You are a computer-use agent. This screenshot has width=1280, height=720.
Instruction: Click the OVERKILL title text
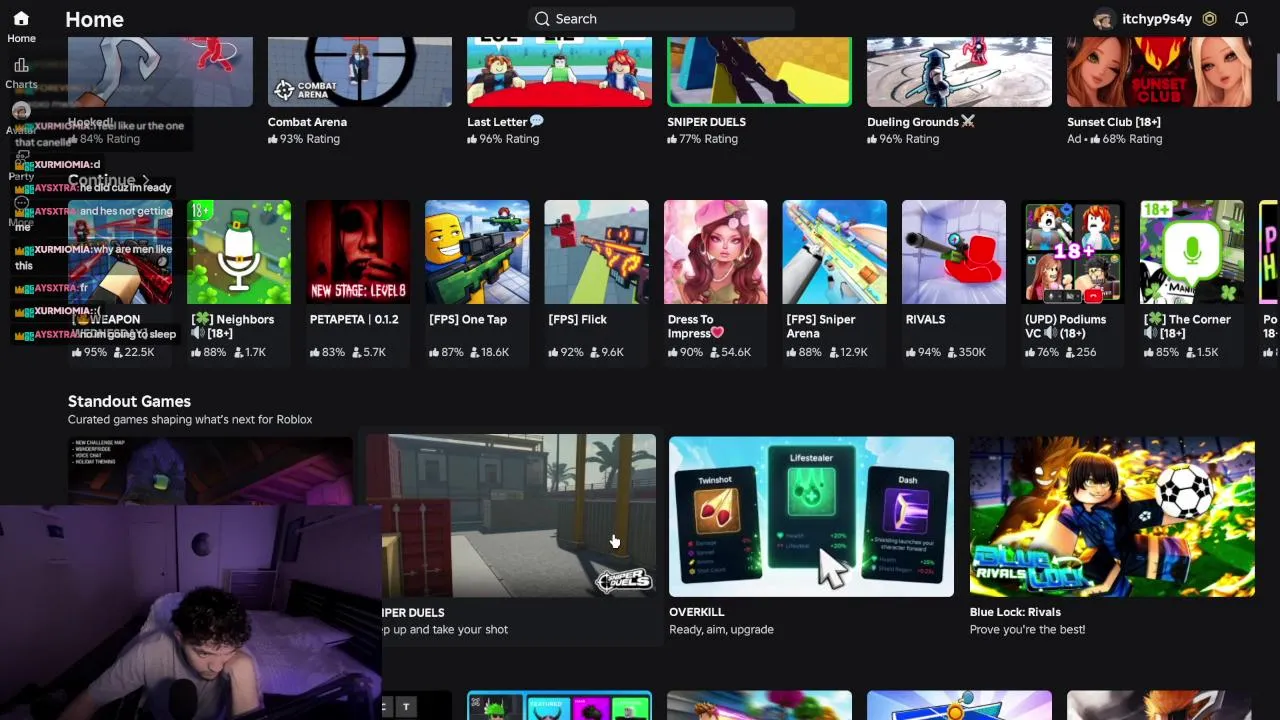pos(697,612)
